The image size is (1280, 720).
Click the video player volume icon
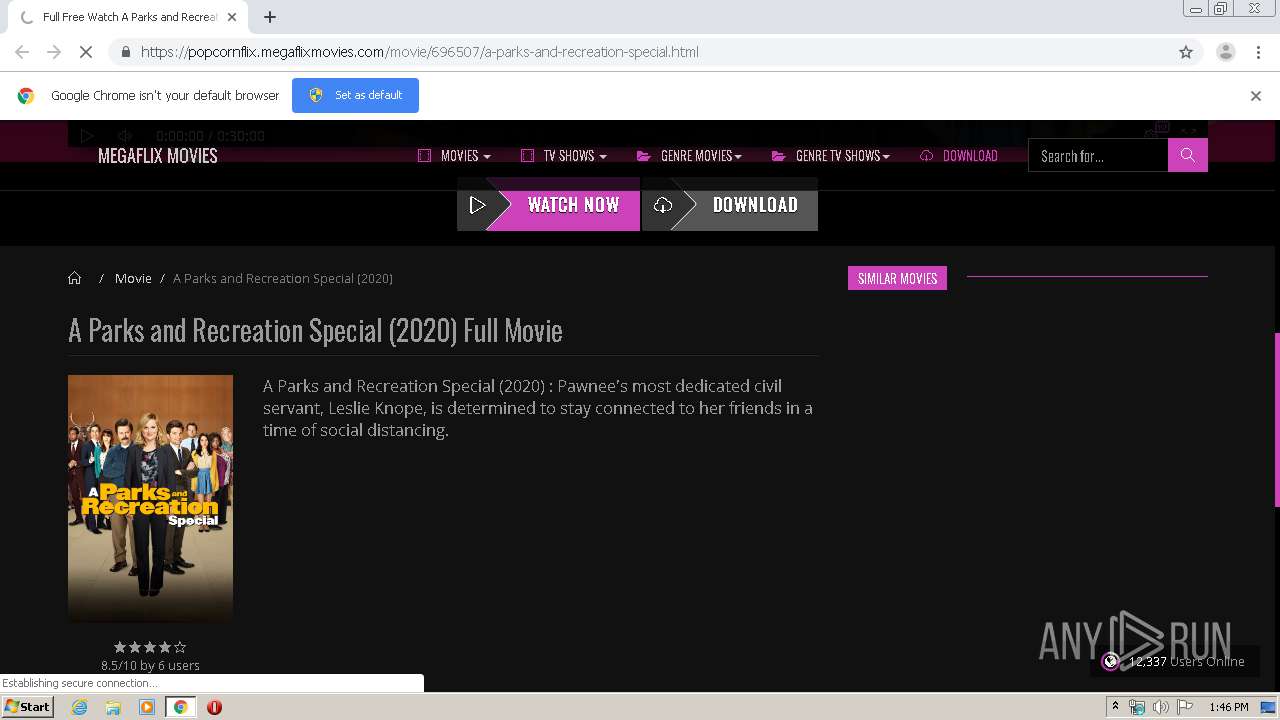coord(125,135)
